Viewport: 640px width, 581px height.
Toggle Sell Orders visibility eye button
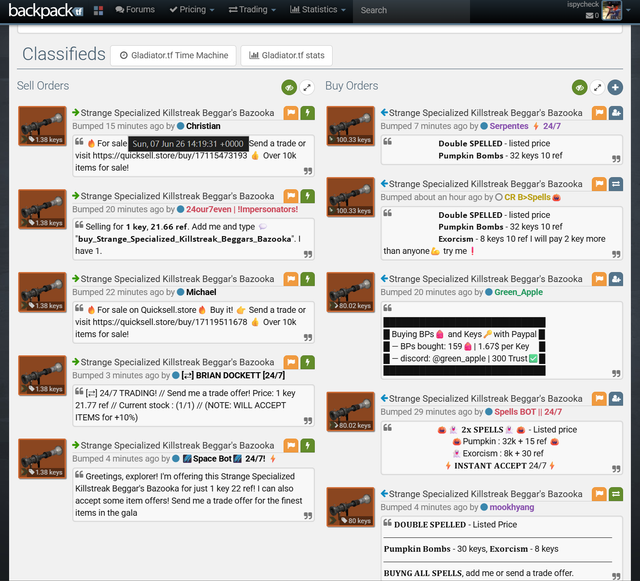click(x=289, y=87)
